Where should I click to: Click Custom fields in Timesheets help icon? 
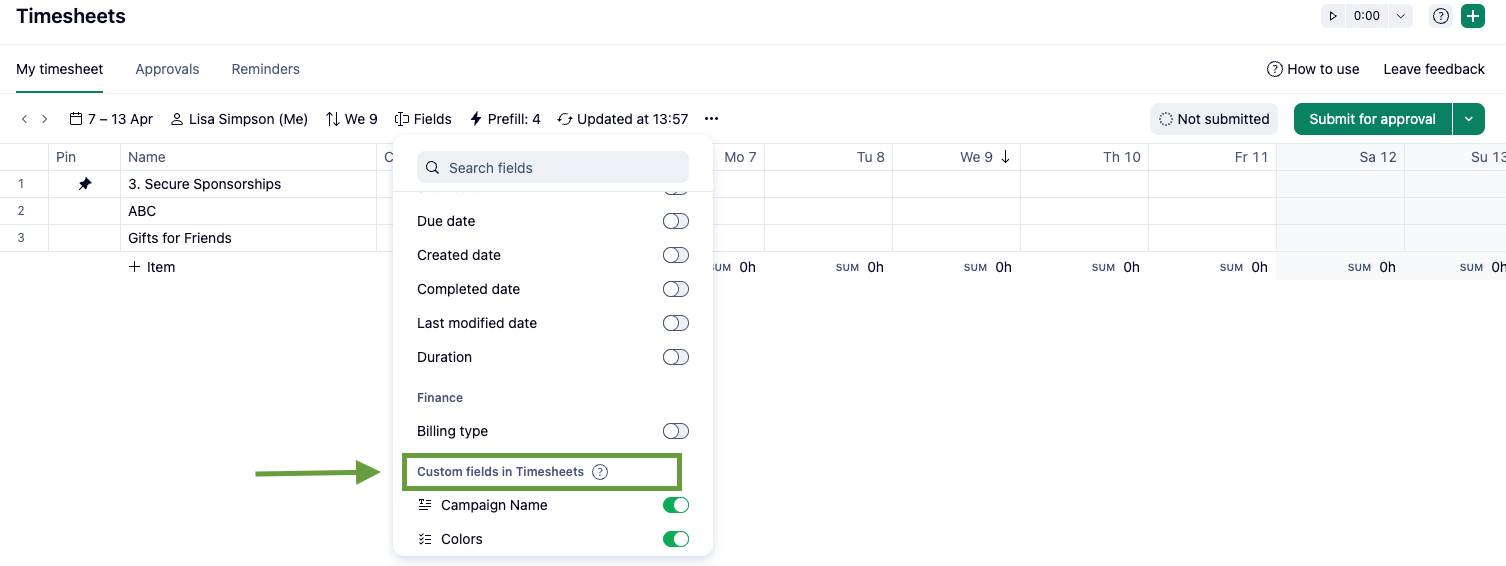click(x=600, y=472)
